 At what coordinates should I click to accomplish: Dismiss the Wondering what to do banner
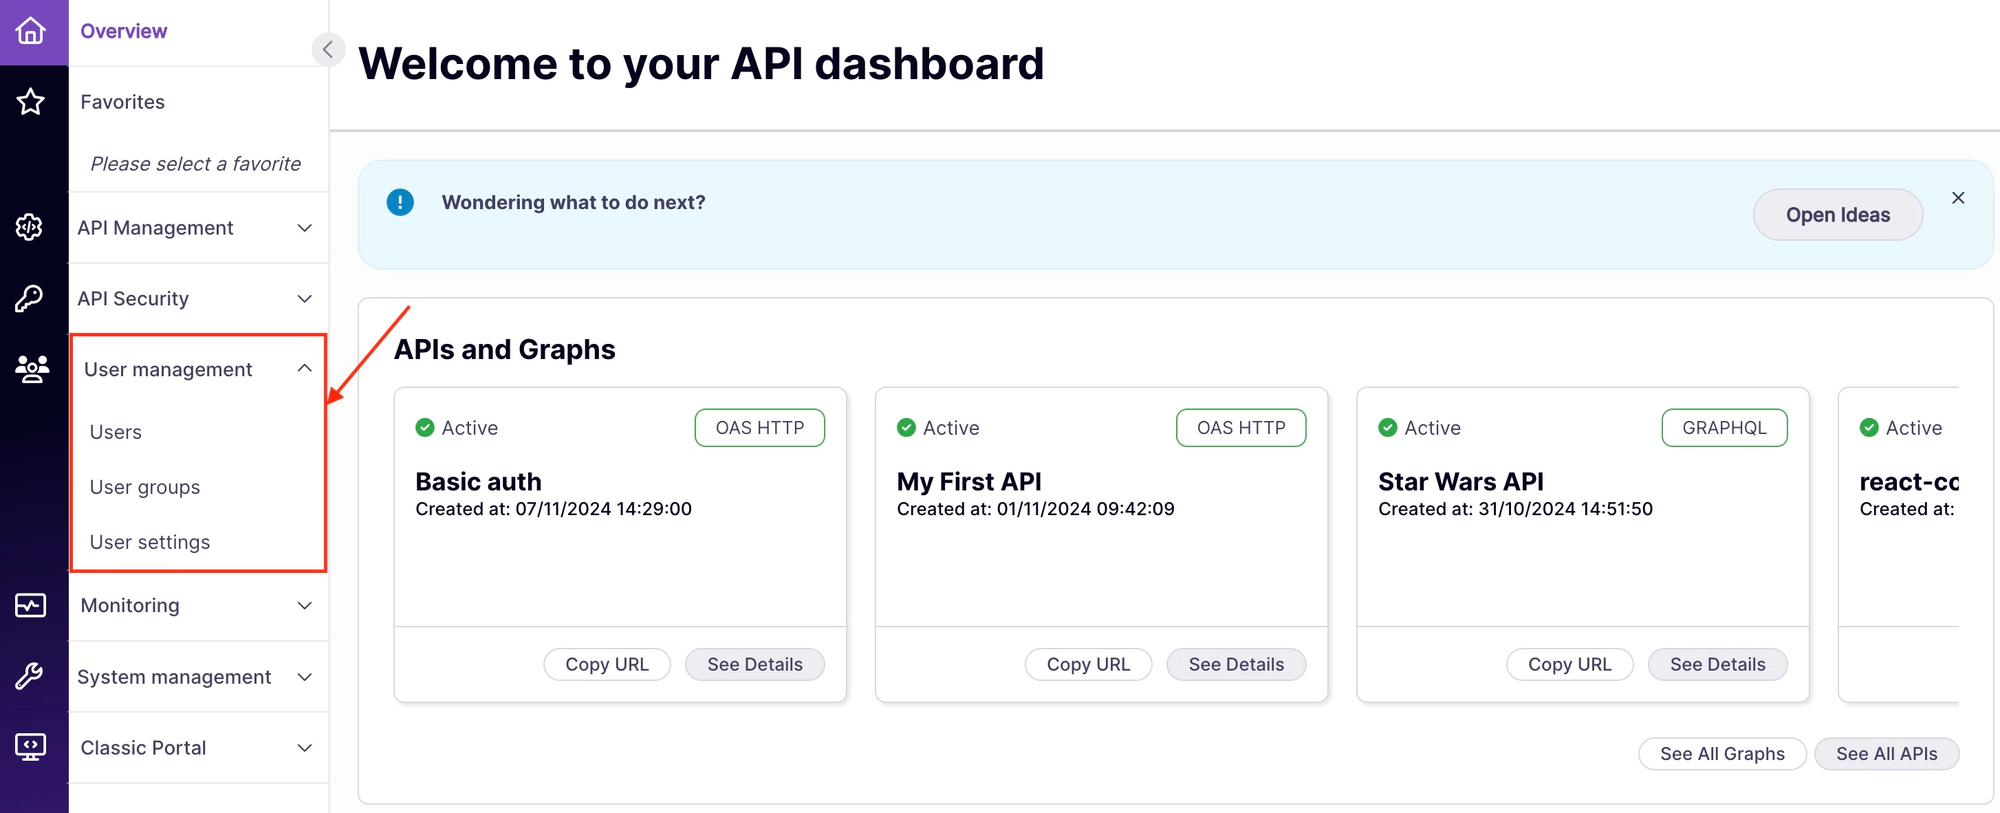pyautogui.click(x=1958, y=198)
